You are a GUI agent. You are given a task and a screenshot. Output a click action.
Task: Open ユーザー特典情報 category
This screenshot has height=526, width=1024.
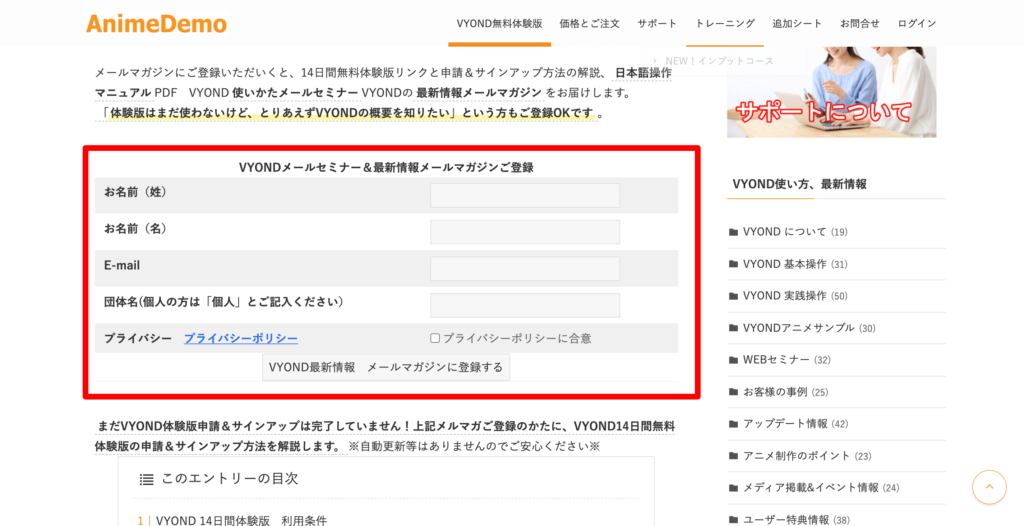click(786, 519)
